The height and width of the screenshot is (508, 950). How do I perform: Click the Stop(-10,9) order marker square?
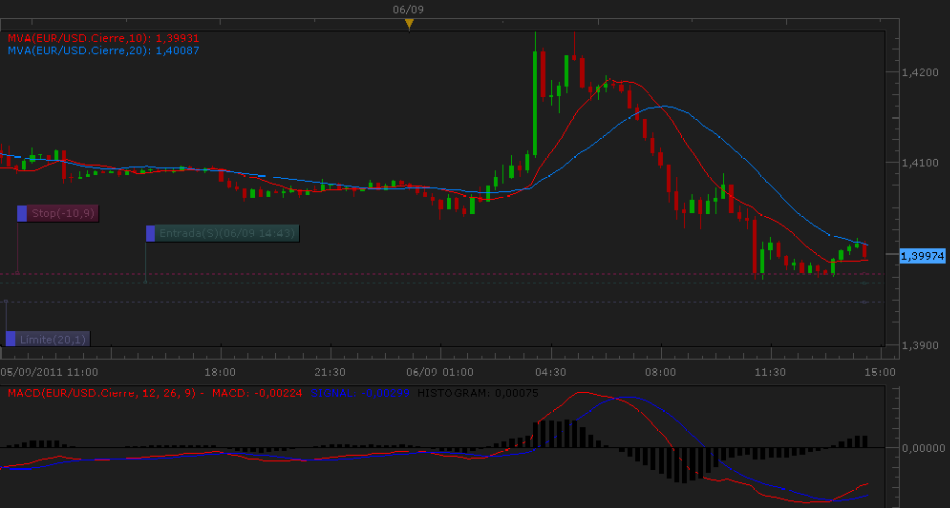(22, 213)
